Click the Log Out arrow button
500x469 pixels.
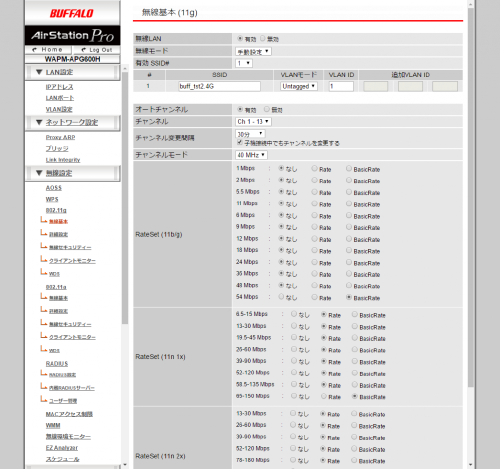[x=97, y=50]
